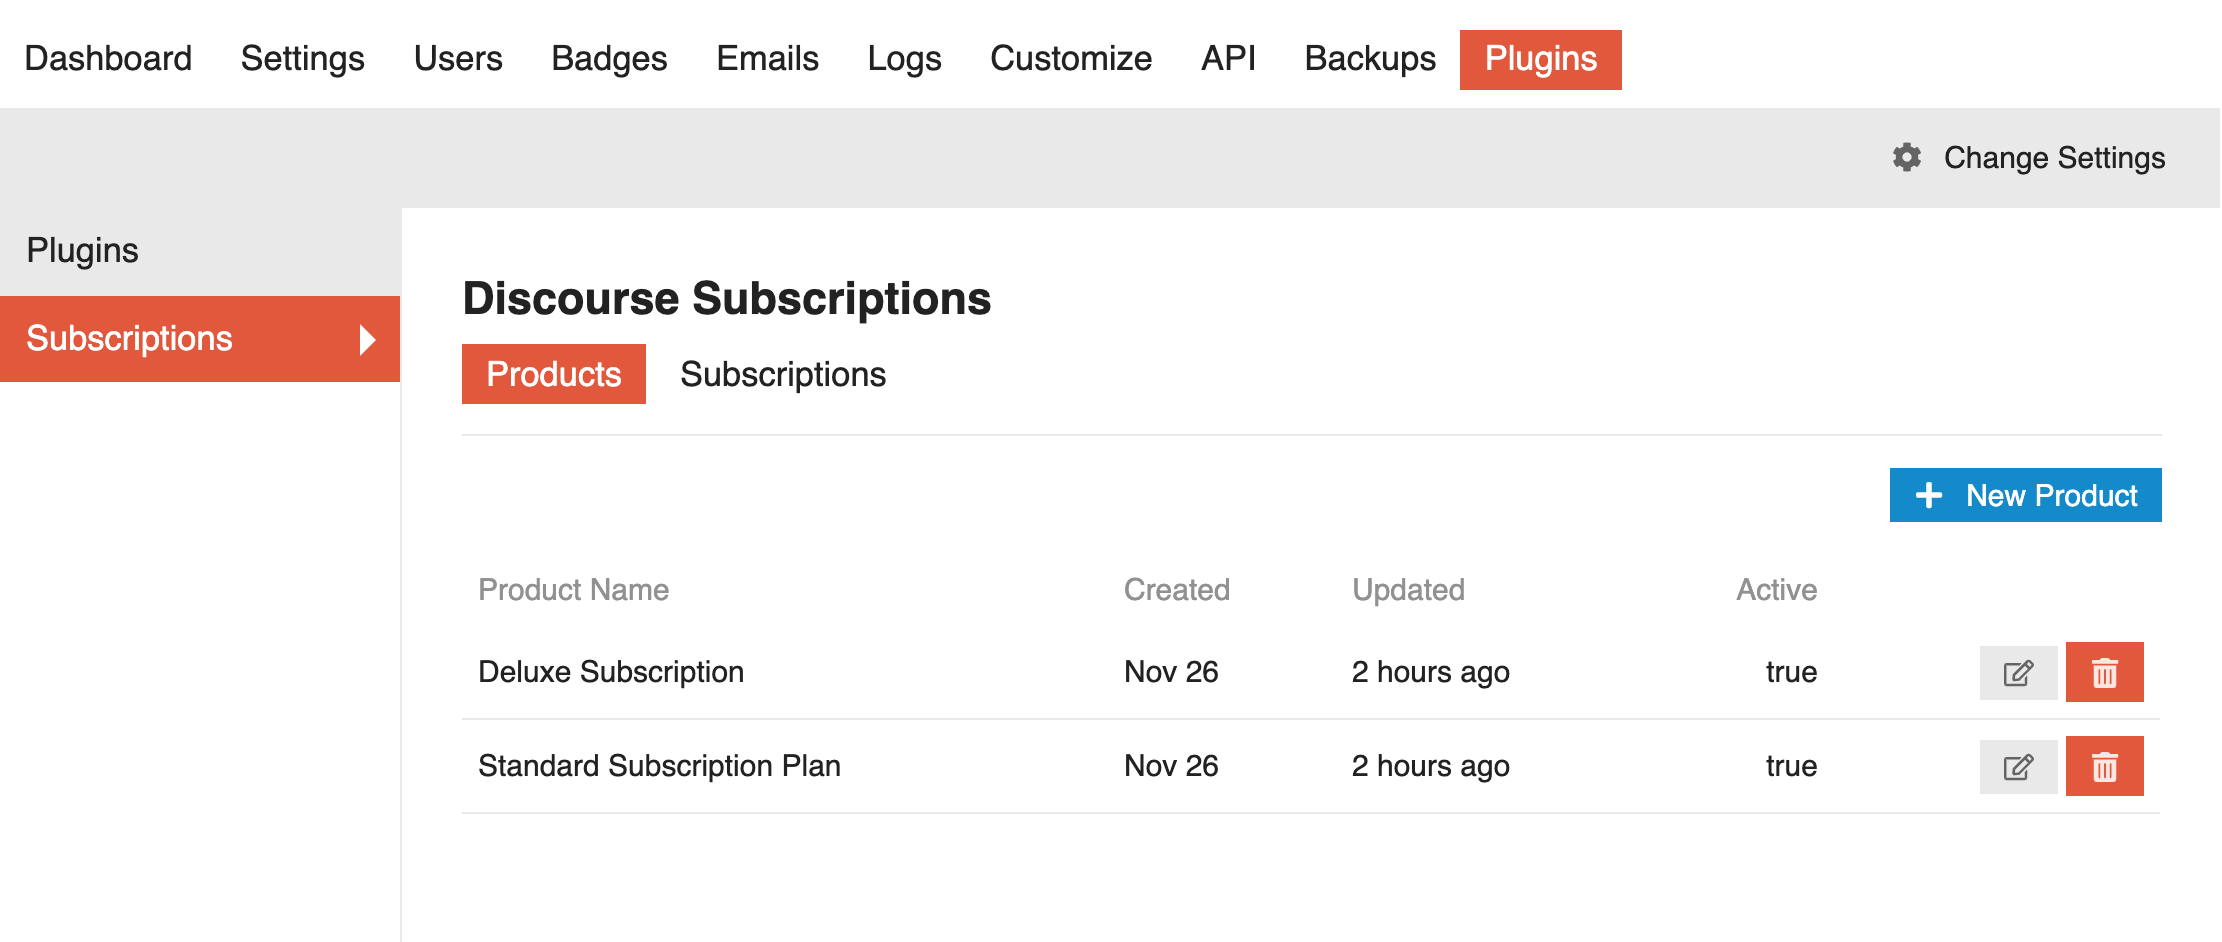
Task: Click the arrow on Subscriptions sidebar item
Action: (x=367, y=339)
